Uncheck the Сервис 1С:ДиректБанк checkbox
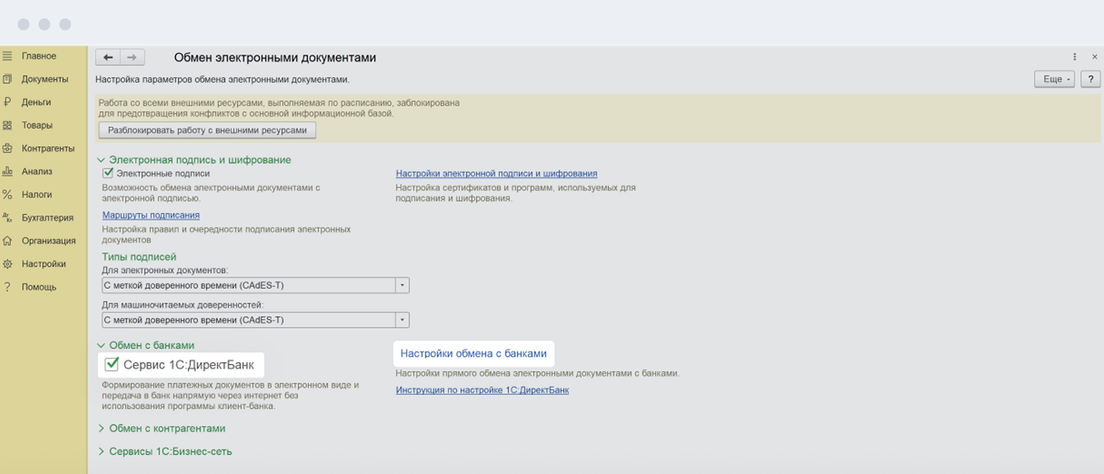The image size is (1104, 474). pyautogui.click(x=112, y=363)
